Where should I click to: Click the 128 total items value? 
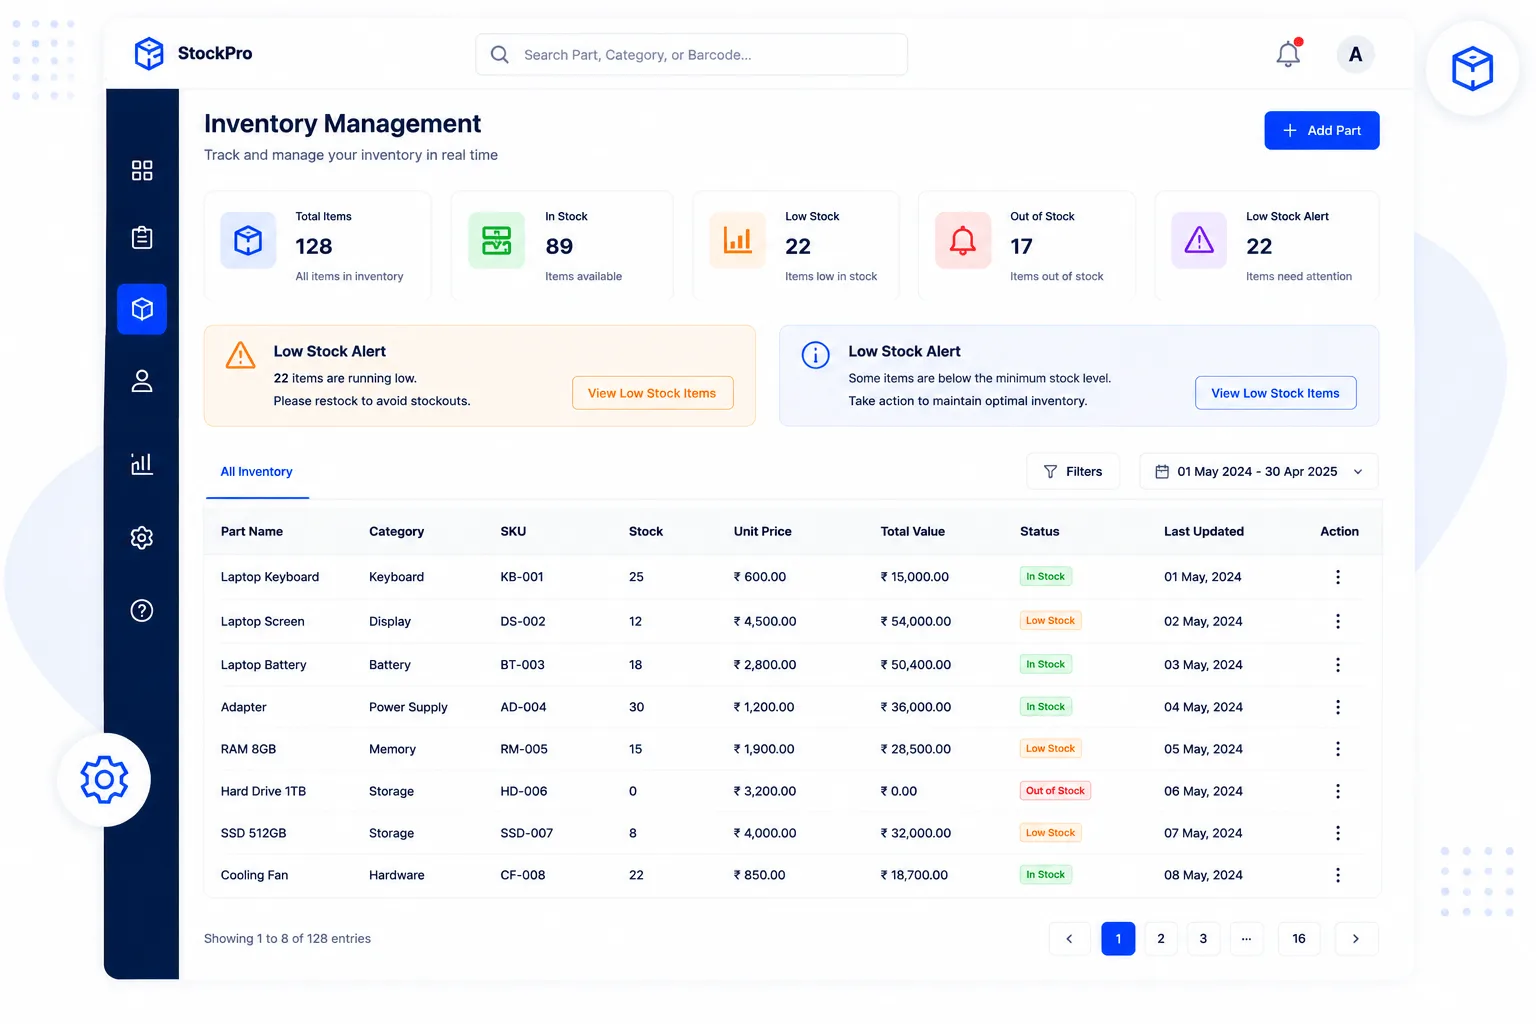[314, 246]
